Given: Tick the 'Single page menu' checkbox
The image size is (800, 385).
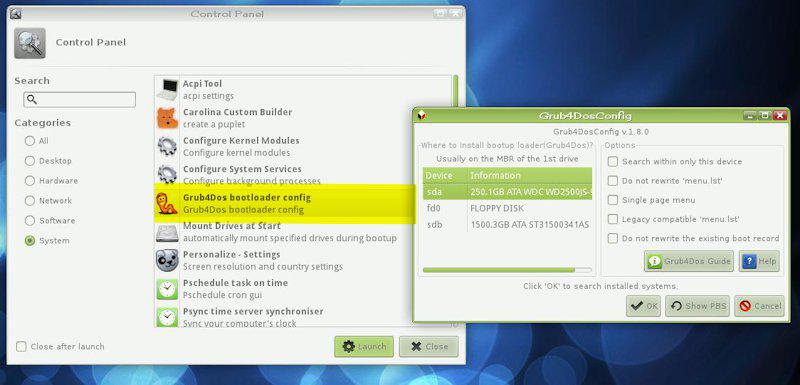Looking at the screenshot, I should click(613, 200).
